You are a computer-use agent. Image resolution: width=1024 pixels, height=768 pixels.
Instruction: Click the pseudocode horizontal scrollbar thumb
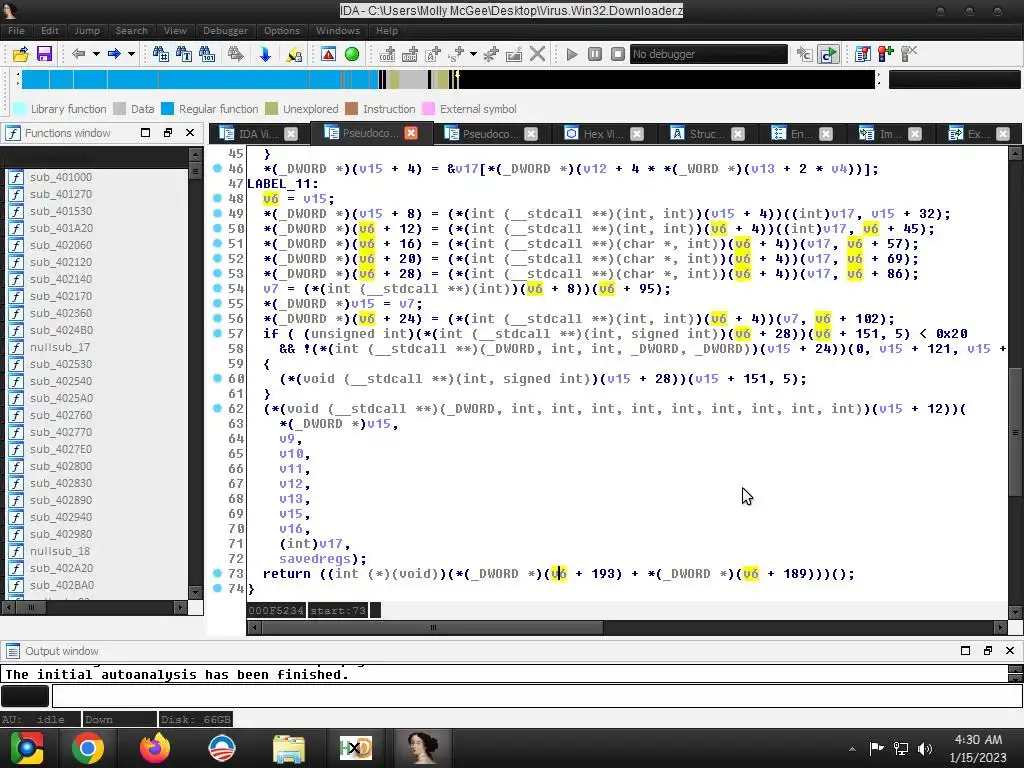[432, 628]
